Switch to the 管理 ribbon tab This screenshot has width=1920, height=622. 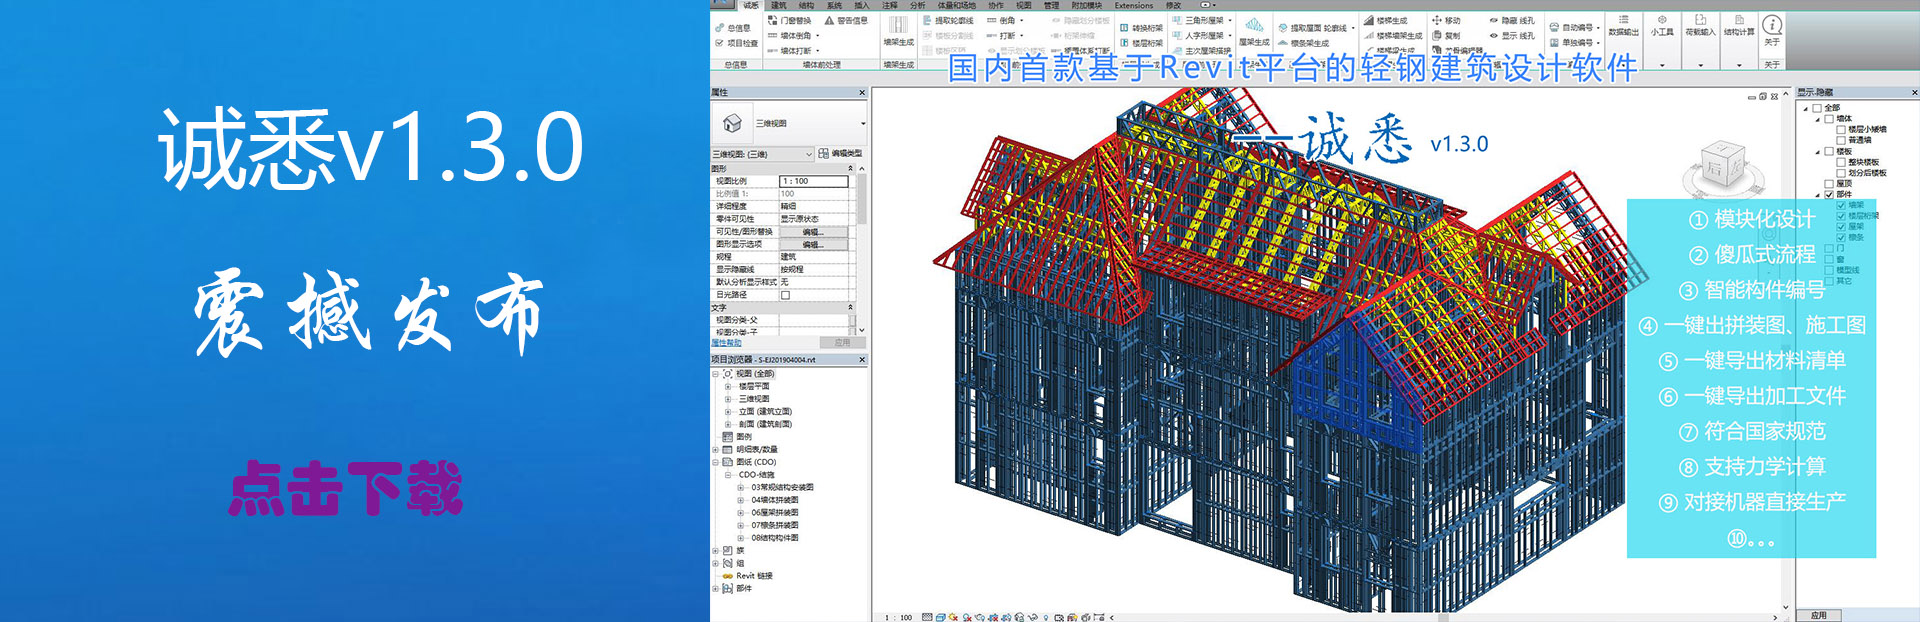1051,5
